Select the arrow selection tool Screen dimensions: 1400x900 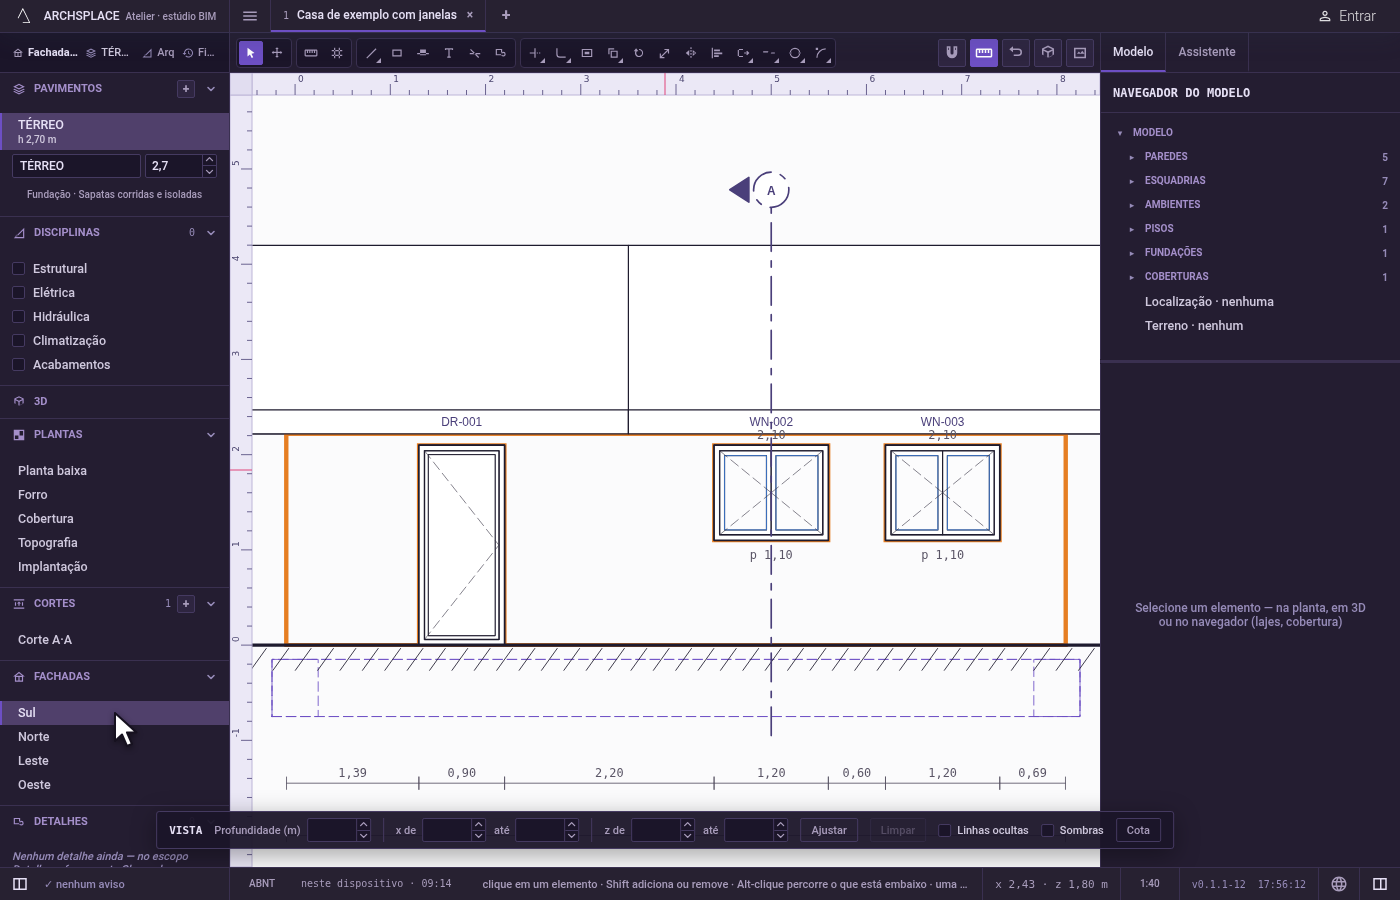(251, 53)
